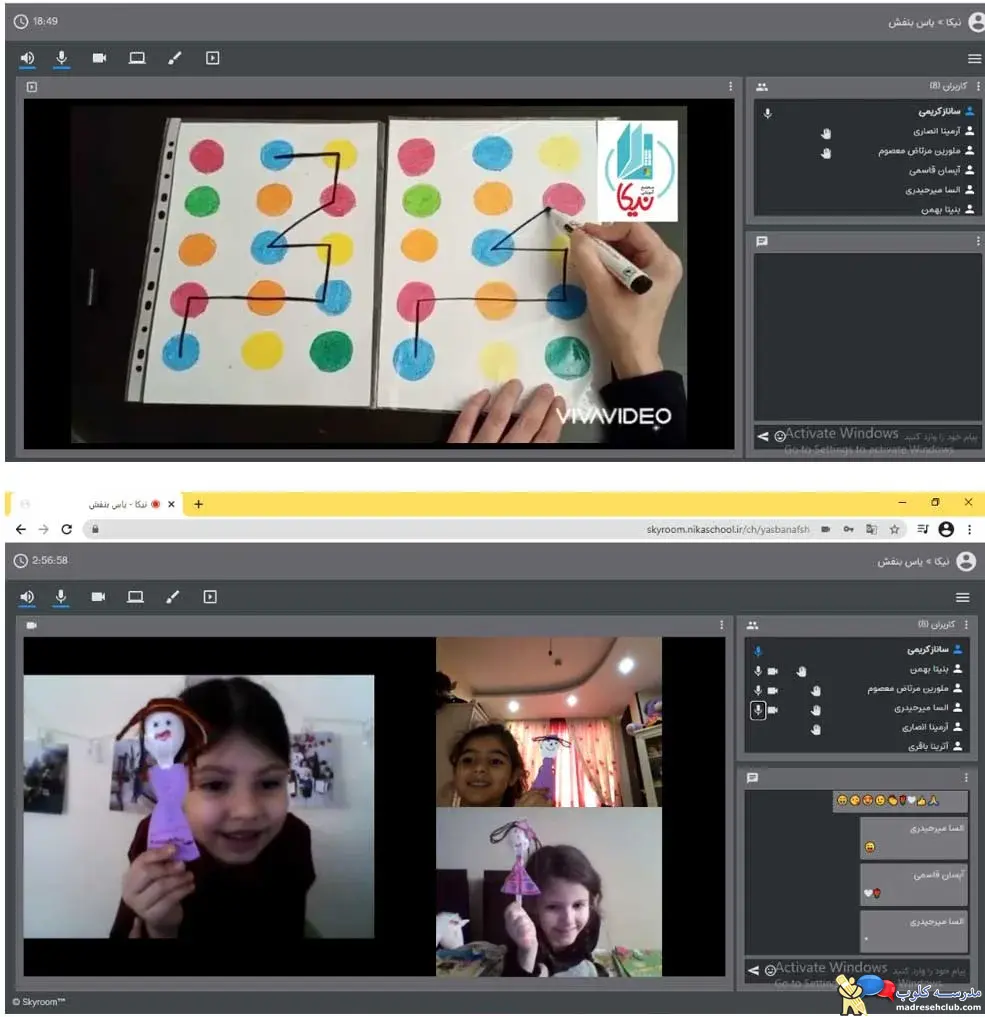Send the chat message in lower Skyroom window
The image size is (985, 1017).
753,970
